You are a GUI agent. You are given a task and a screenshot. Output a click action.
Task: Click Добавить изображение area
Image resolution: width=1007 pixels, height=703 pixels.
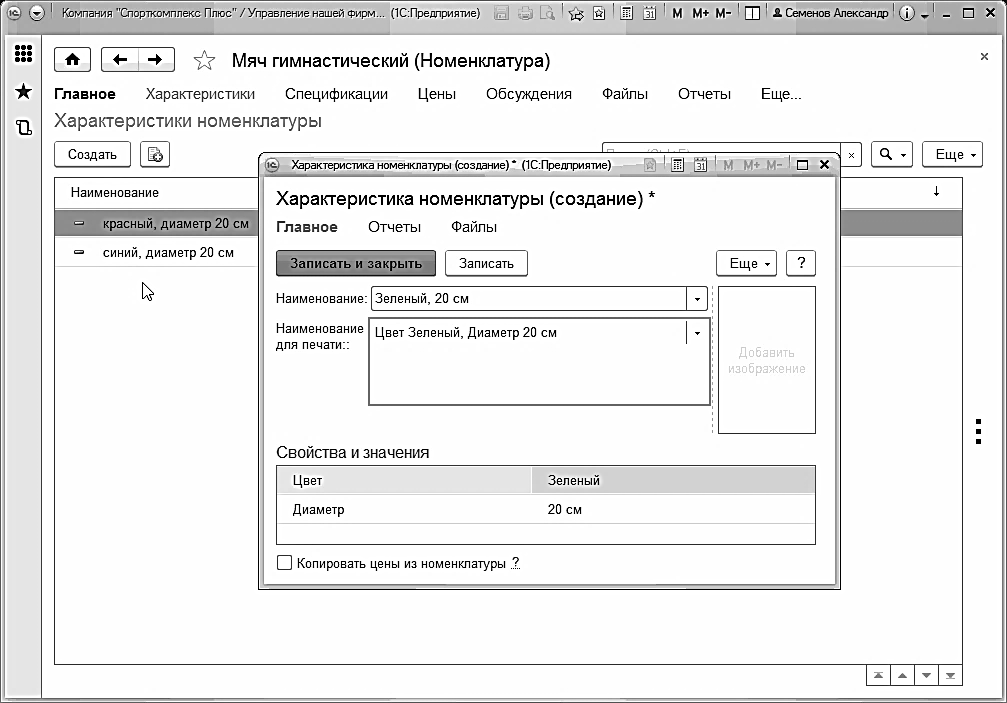[767, 360]
